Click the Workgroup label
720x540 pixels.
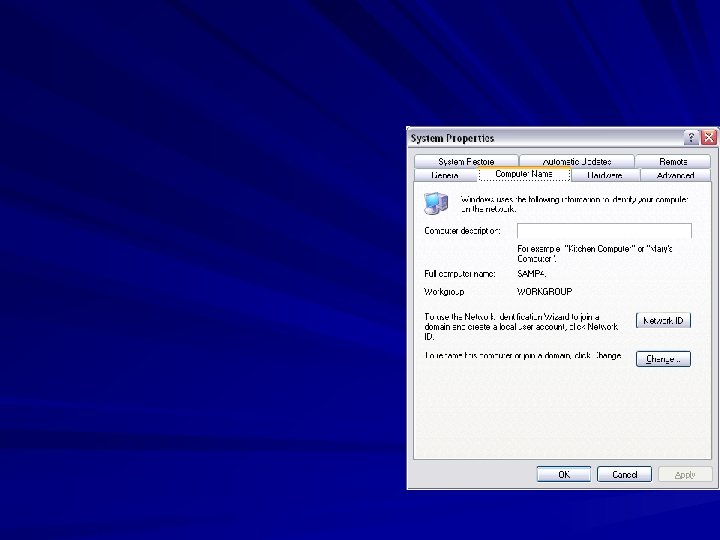pos(444,292)
